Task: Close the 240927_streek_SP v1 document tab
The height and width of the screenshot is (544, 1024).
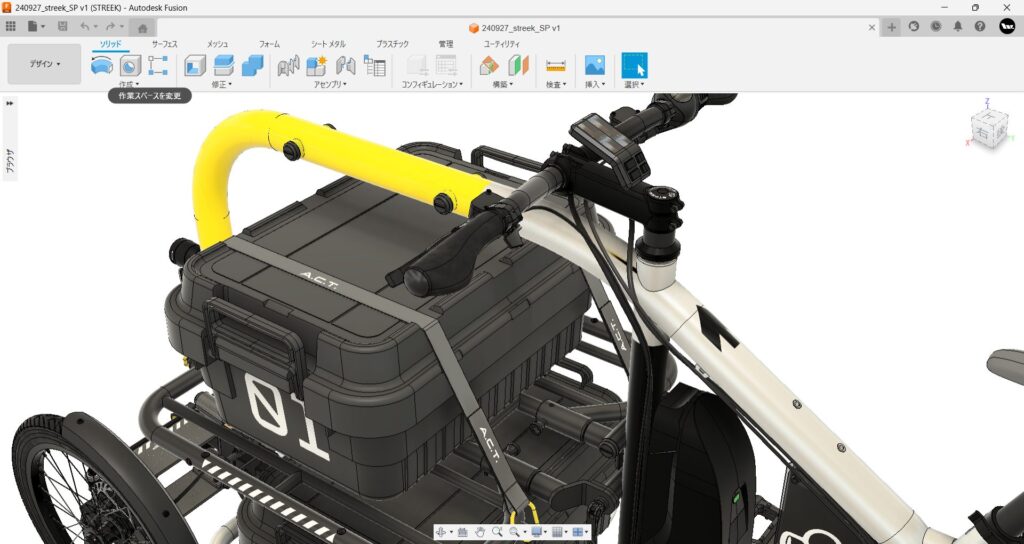Action: [x=872, y=27]
